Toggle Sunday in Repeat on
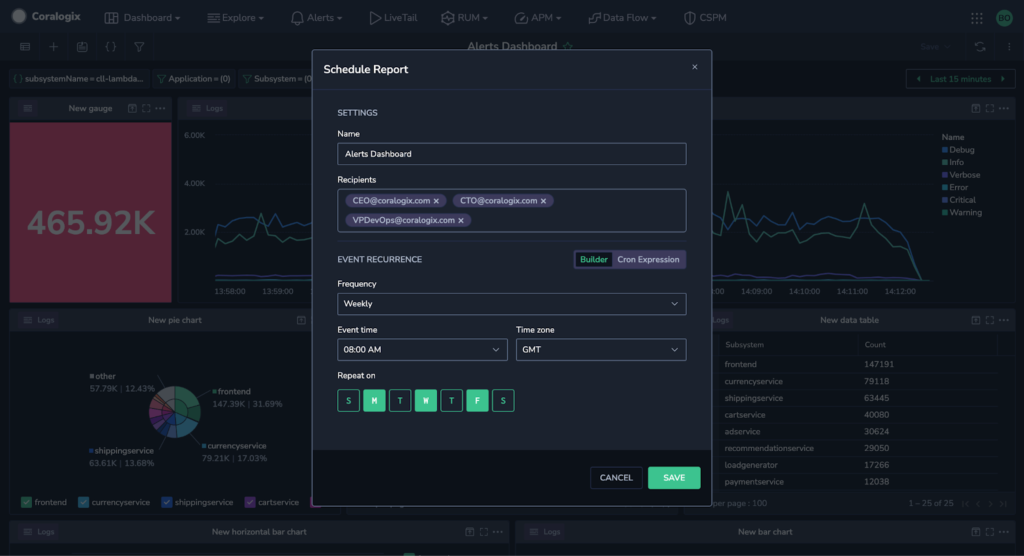 point(349,401)
